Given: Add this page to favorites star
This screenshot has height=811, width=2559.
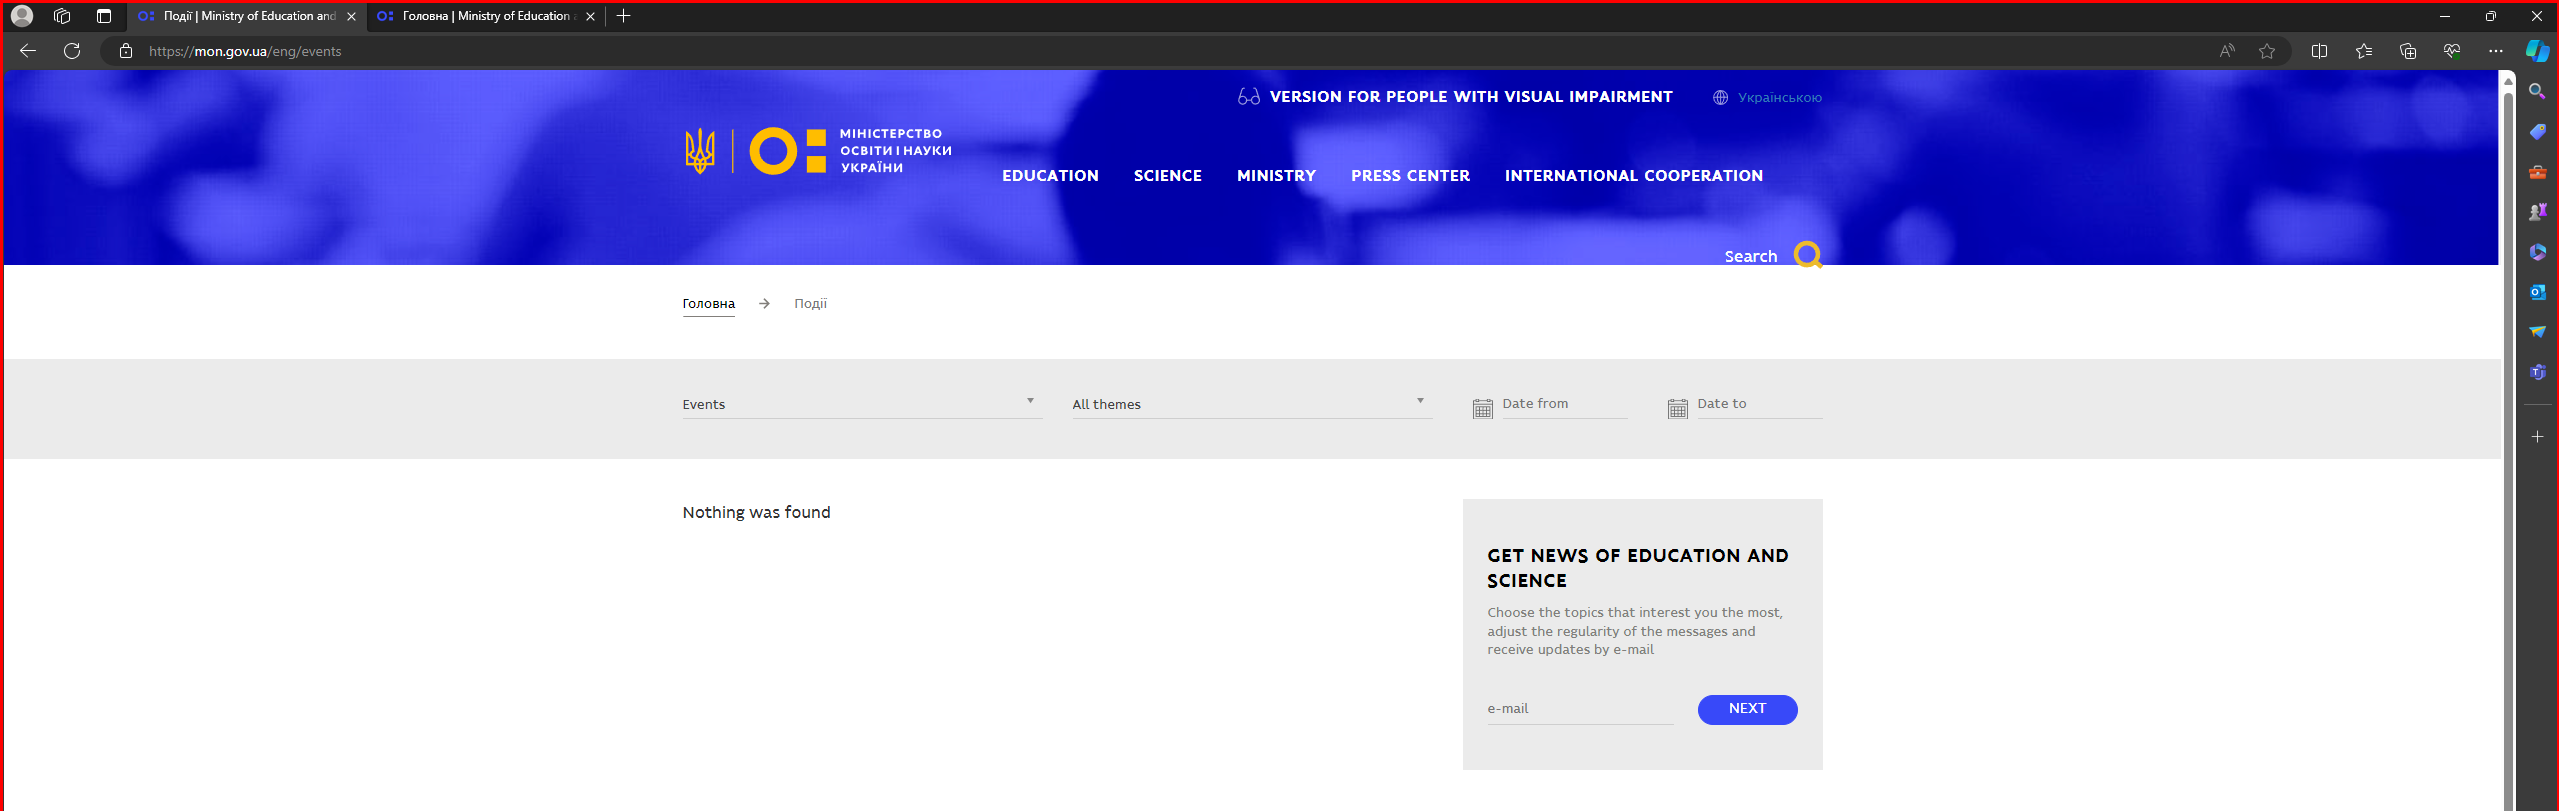Looking at the screenshot, I should click(2267, 51).
